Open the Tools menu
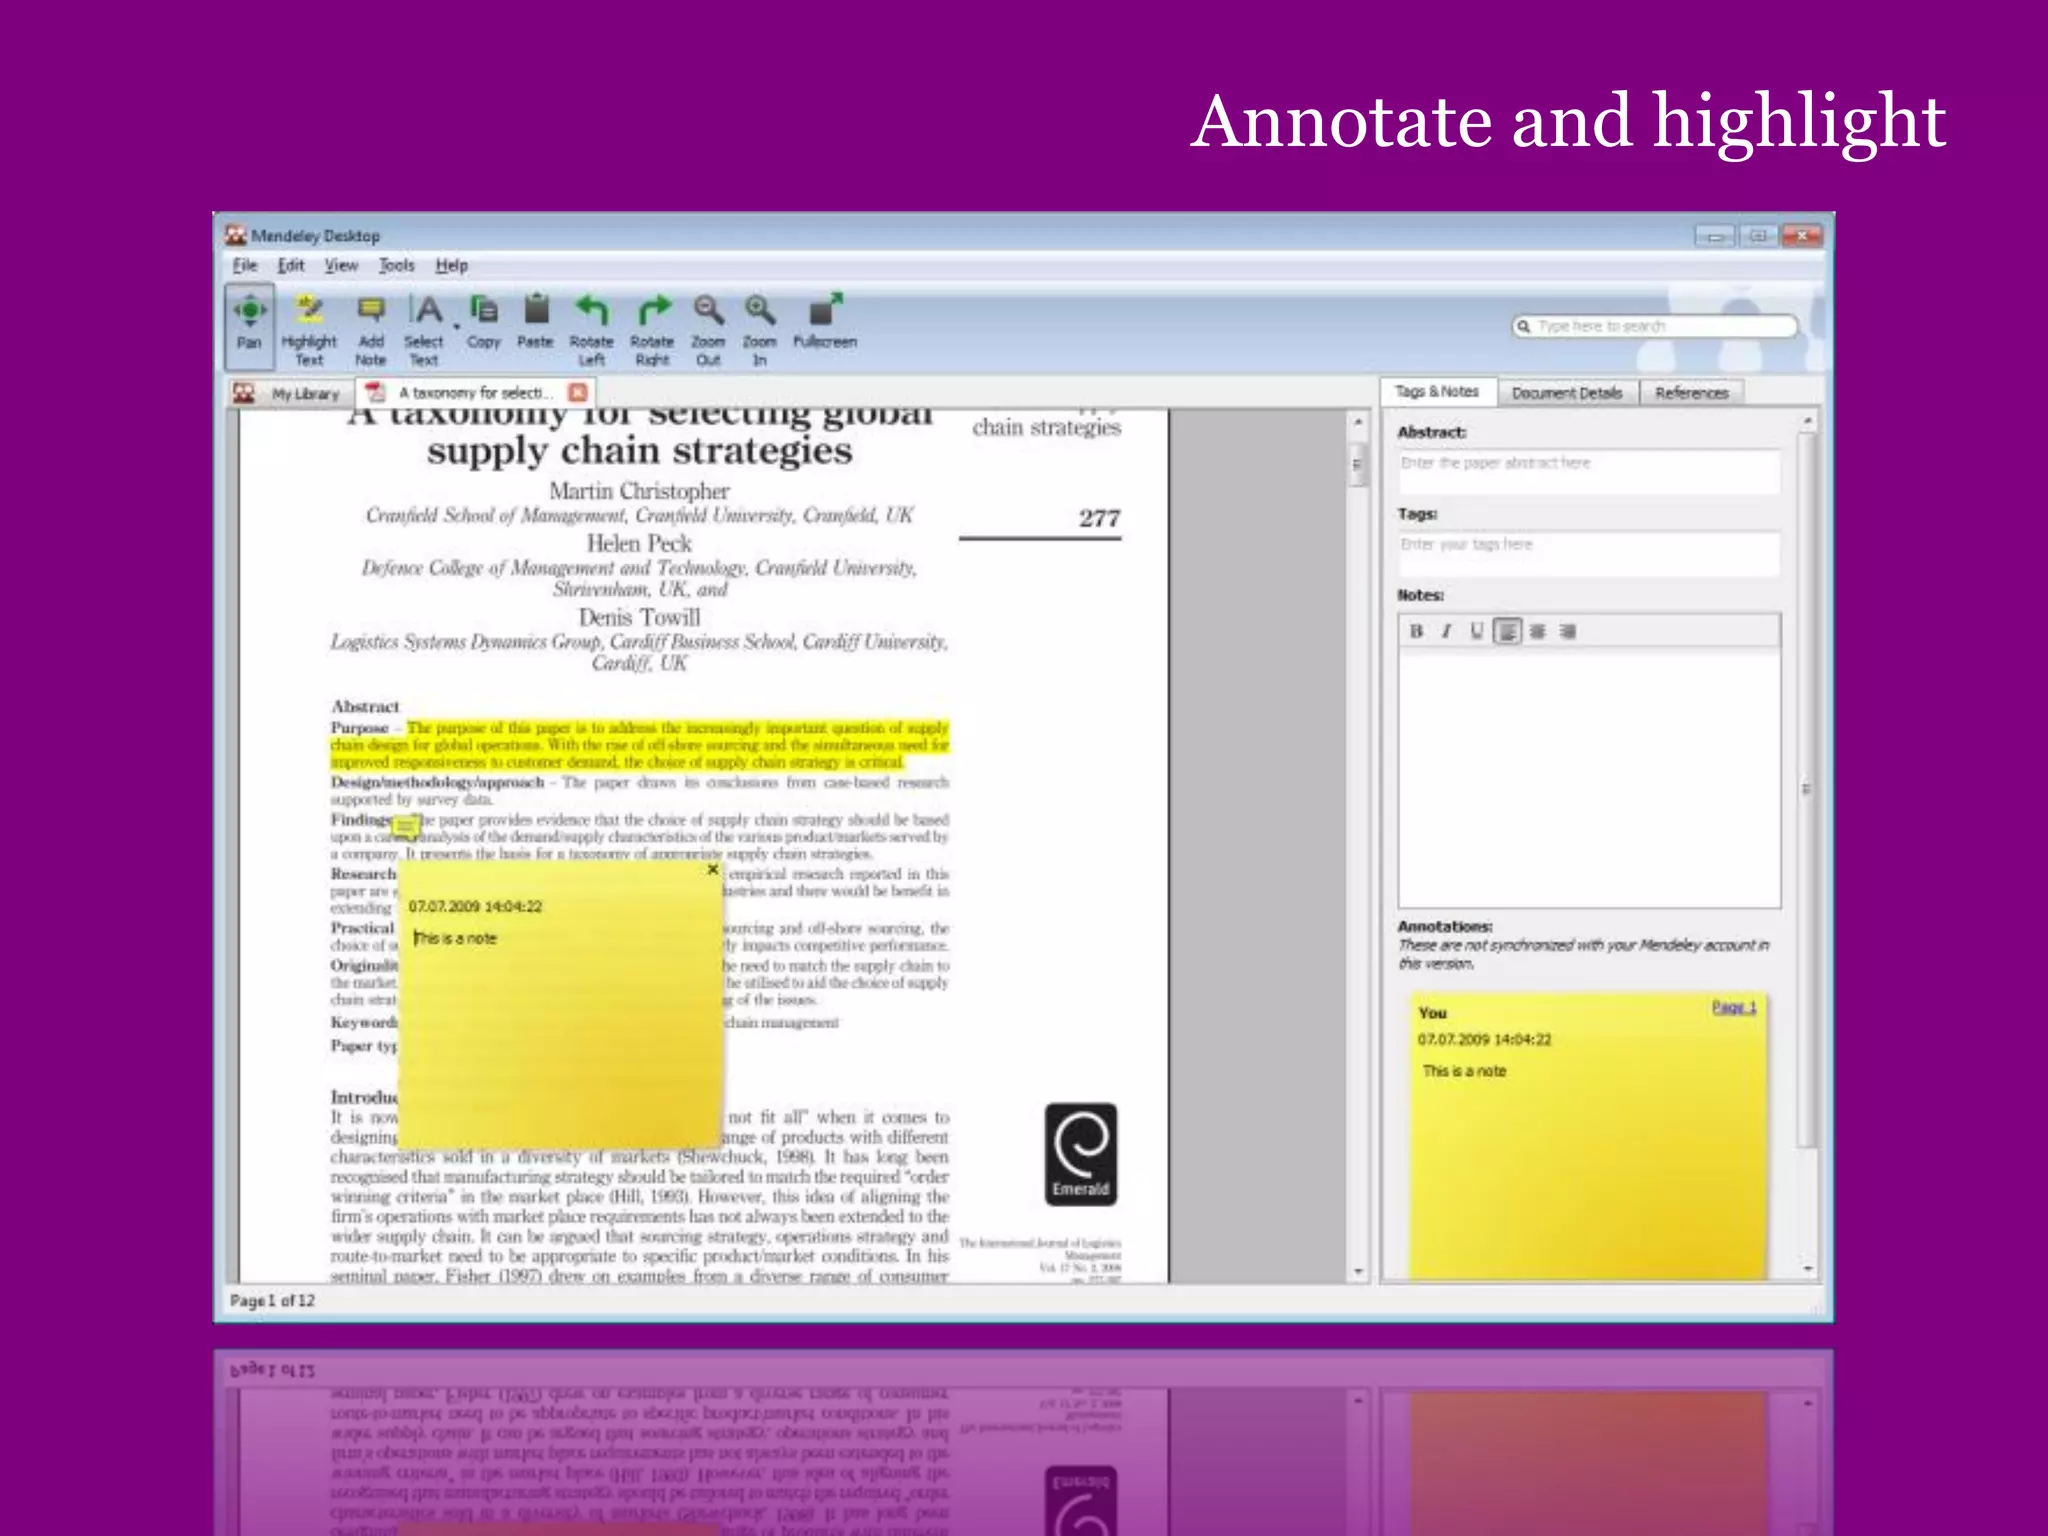The image size is (2048, 1536). (x=396, y=265)
